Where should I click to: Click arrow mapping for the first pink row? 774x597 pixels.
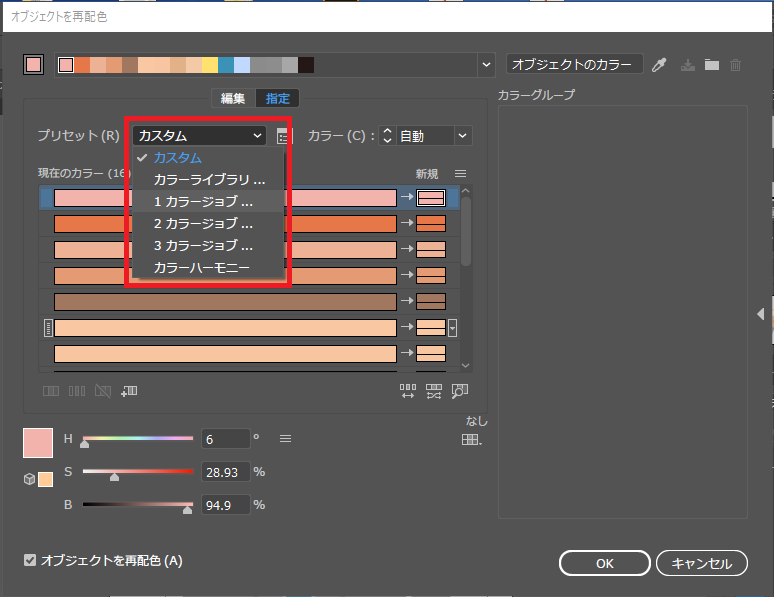point(407,197)
